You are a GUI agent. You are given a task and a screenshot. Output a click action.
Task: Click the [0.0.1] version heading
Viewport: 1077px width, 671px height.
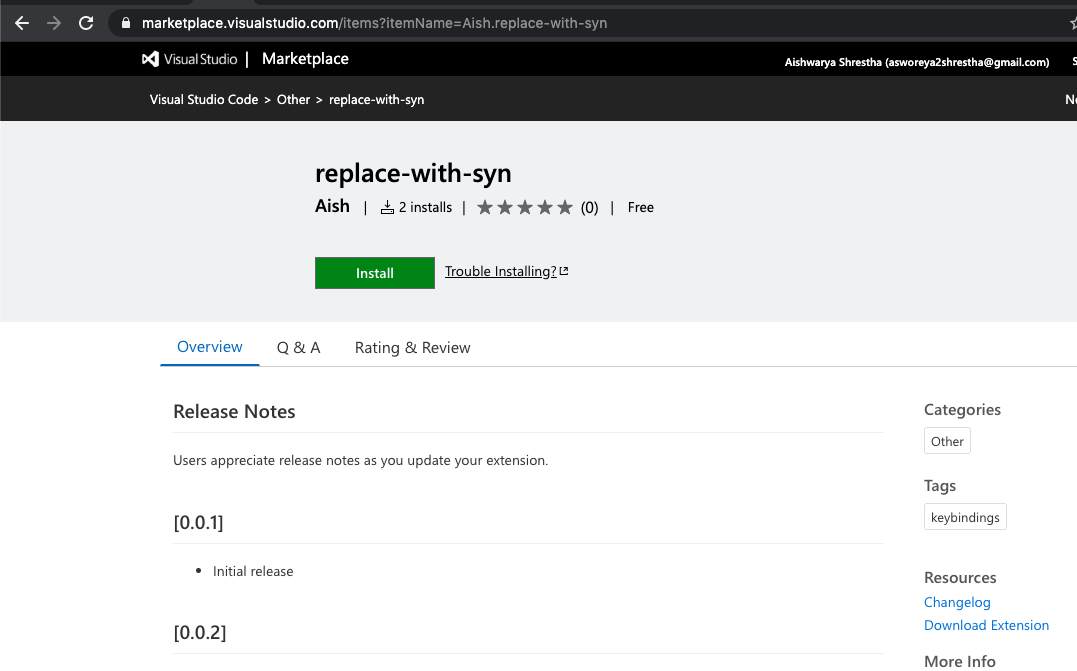click(199, 523)
